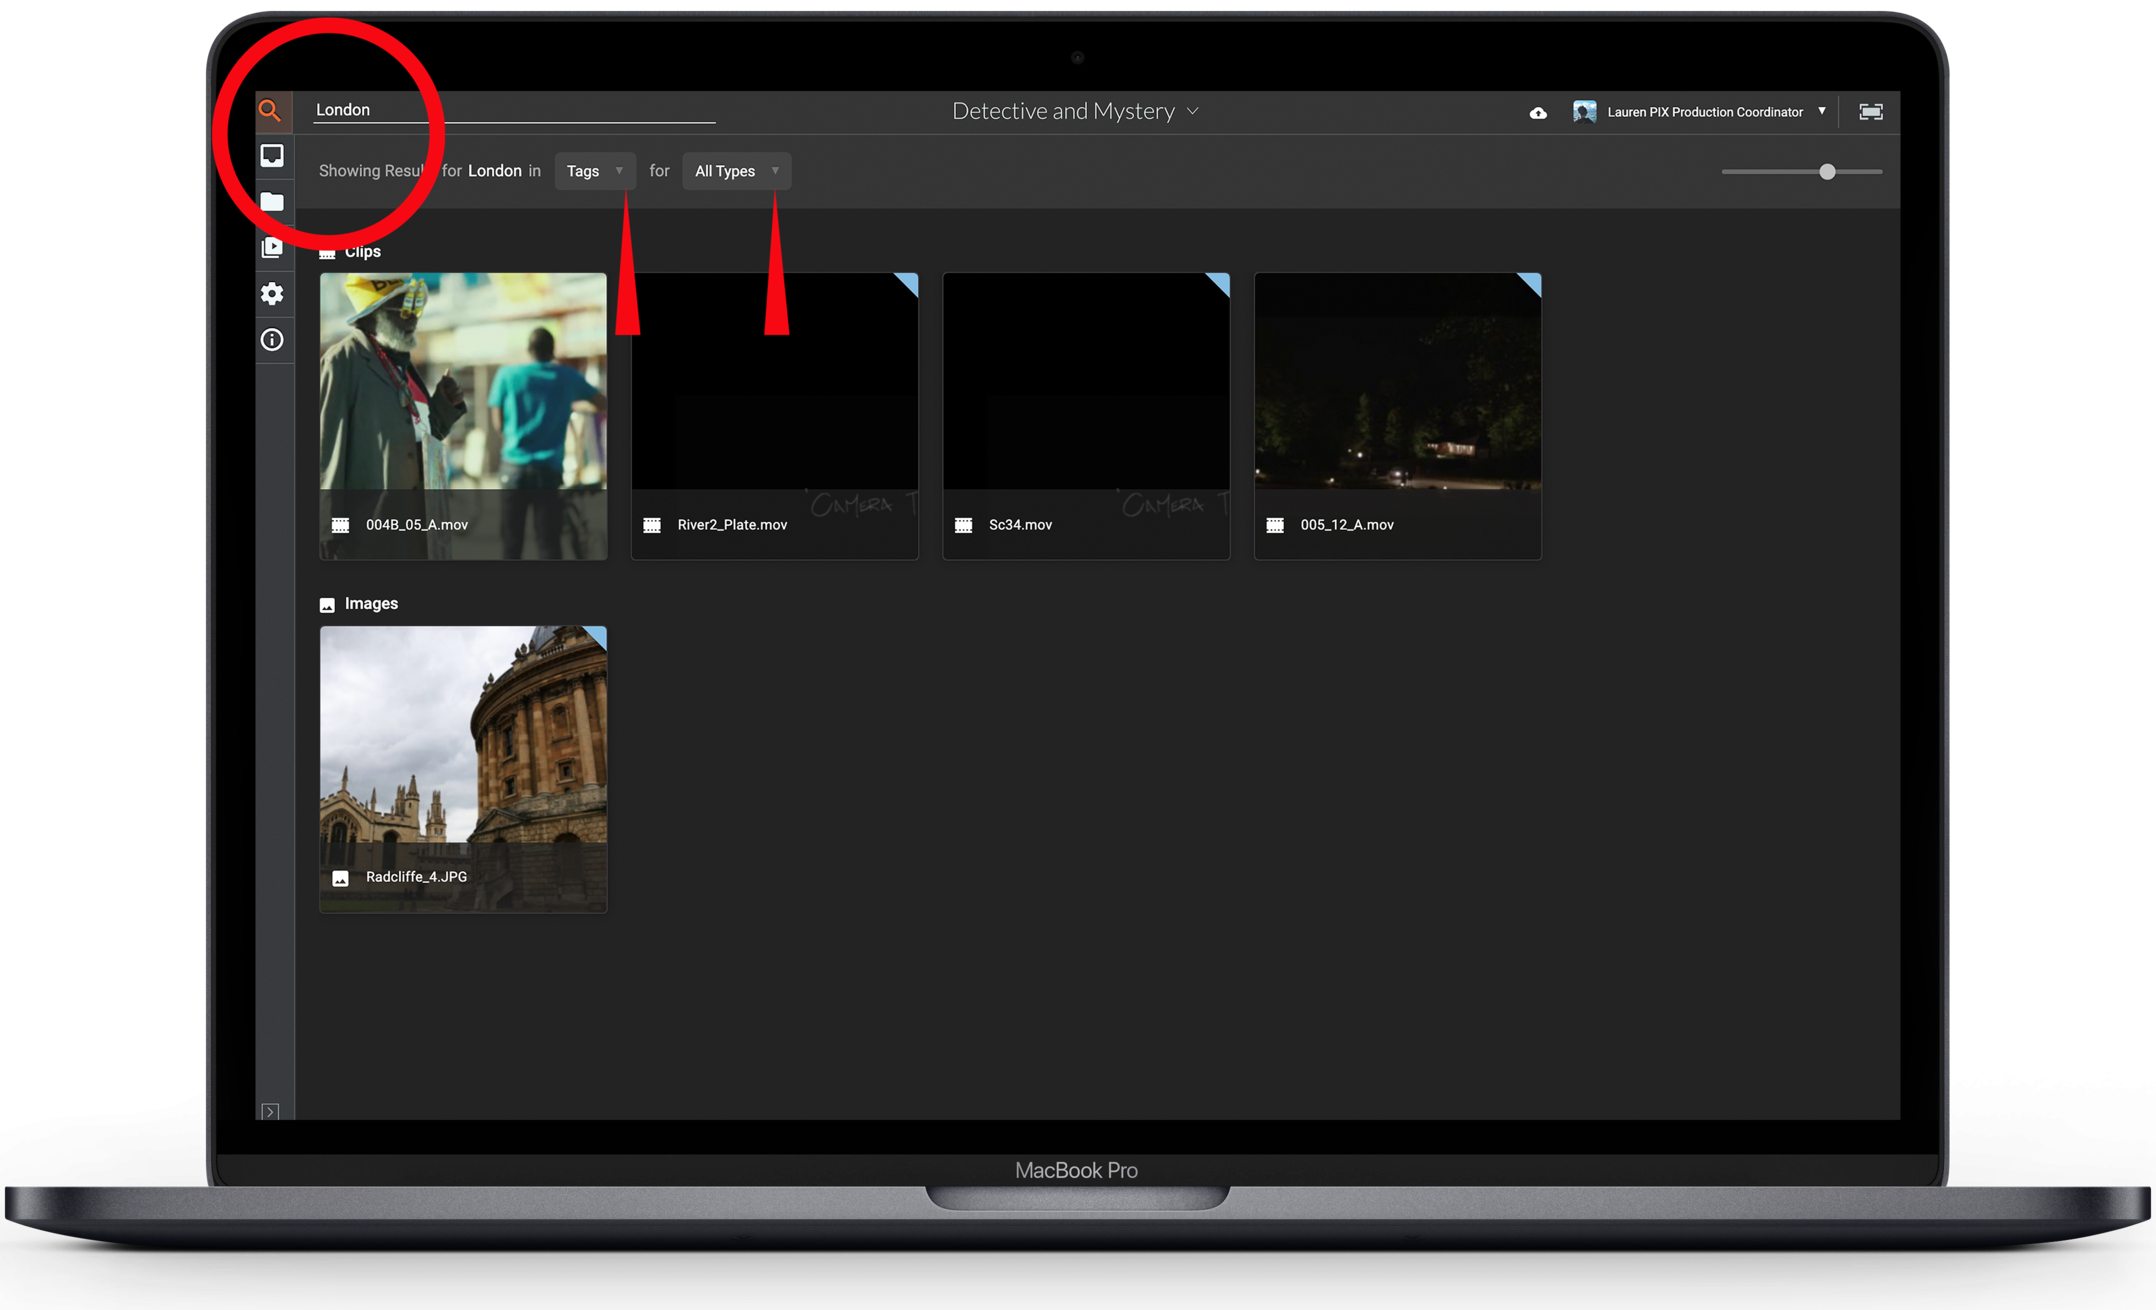
Task: Expand Detective and Mystery project dropdown
Action: click(1075, 111)
